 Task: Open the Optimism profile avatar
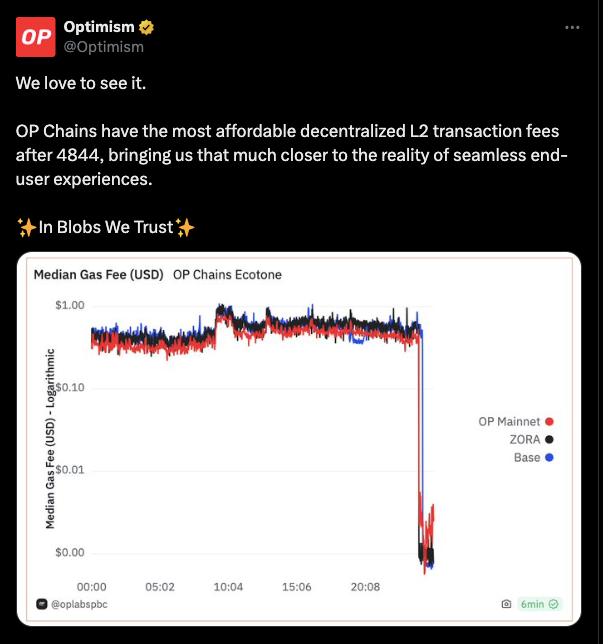tap(36, 37)
